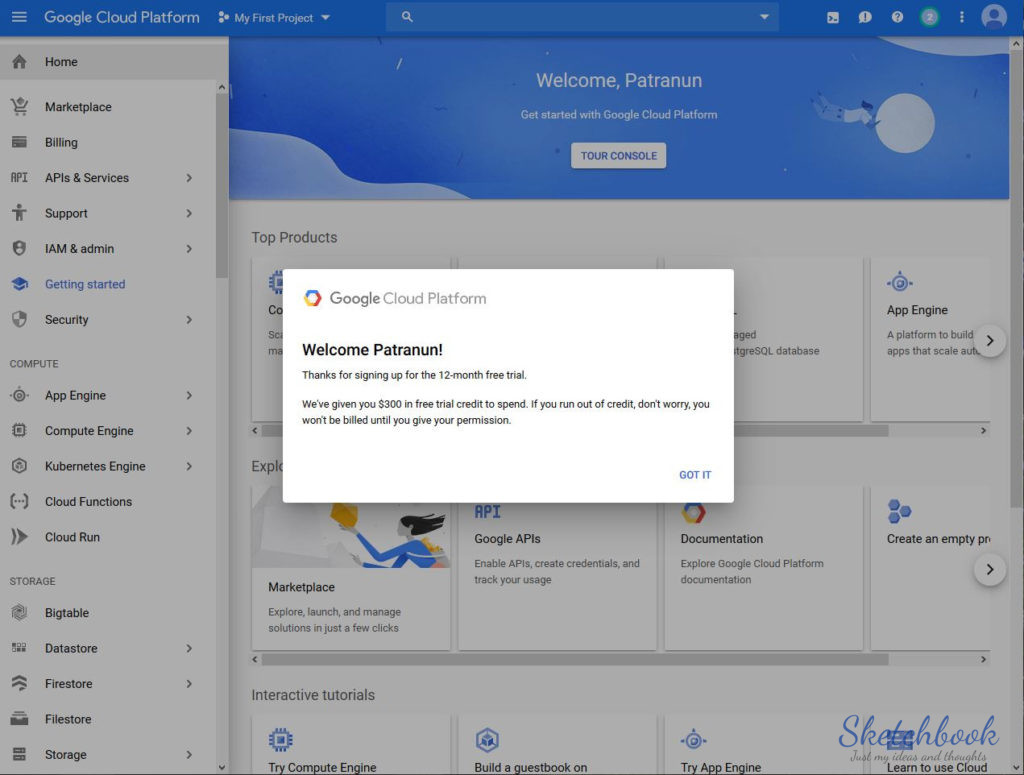Screen dimensions: 1024x775
Task: Dismiss welcome dialog with GOT IT
Action: [695, 475]
